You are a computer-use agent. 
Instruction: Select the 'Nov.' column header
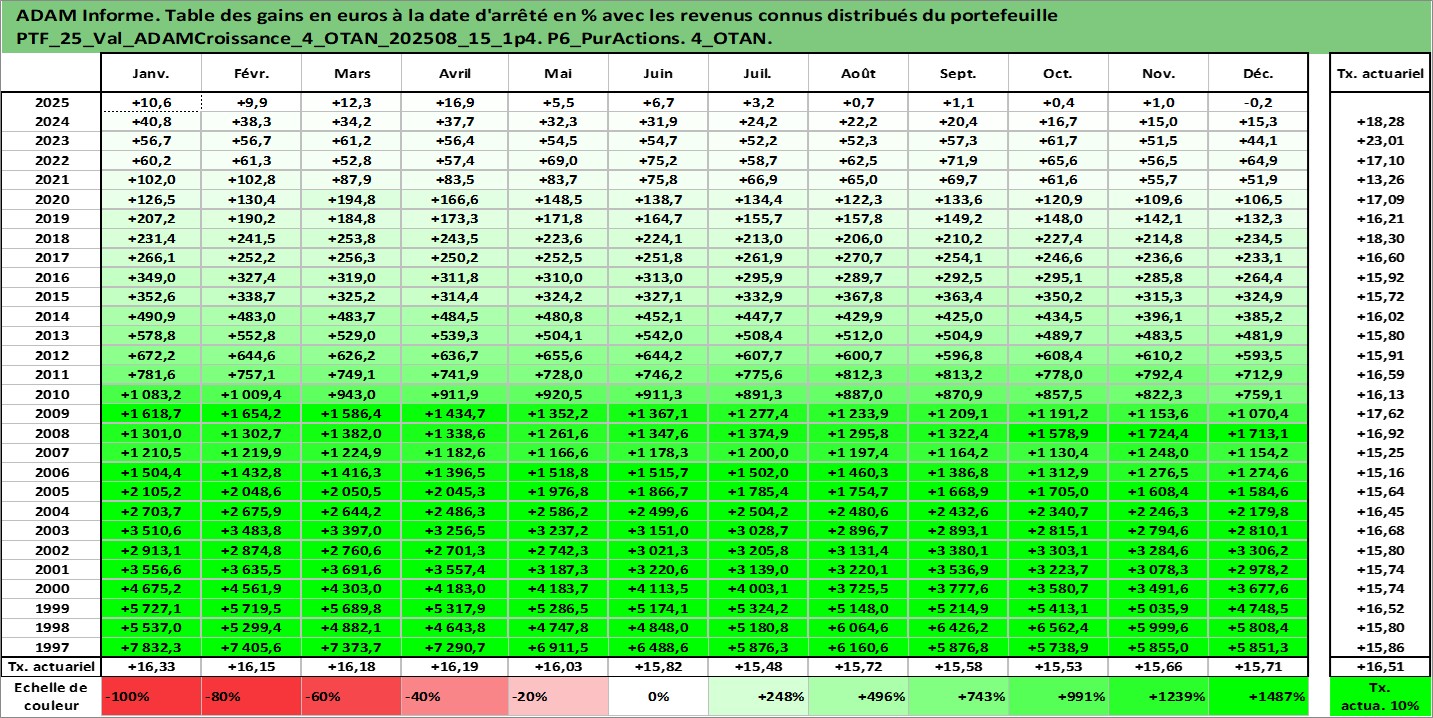point(1158,74)
